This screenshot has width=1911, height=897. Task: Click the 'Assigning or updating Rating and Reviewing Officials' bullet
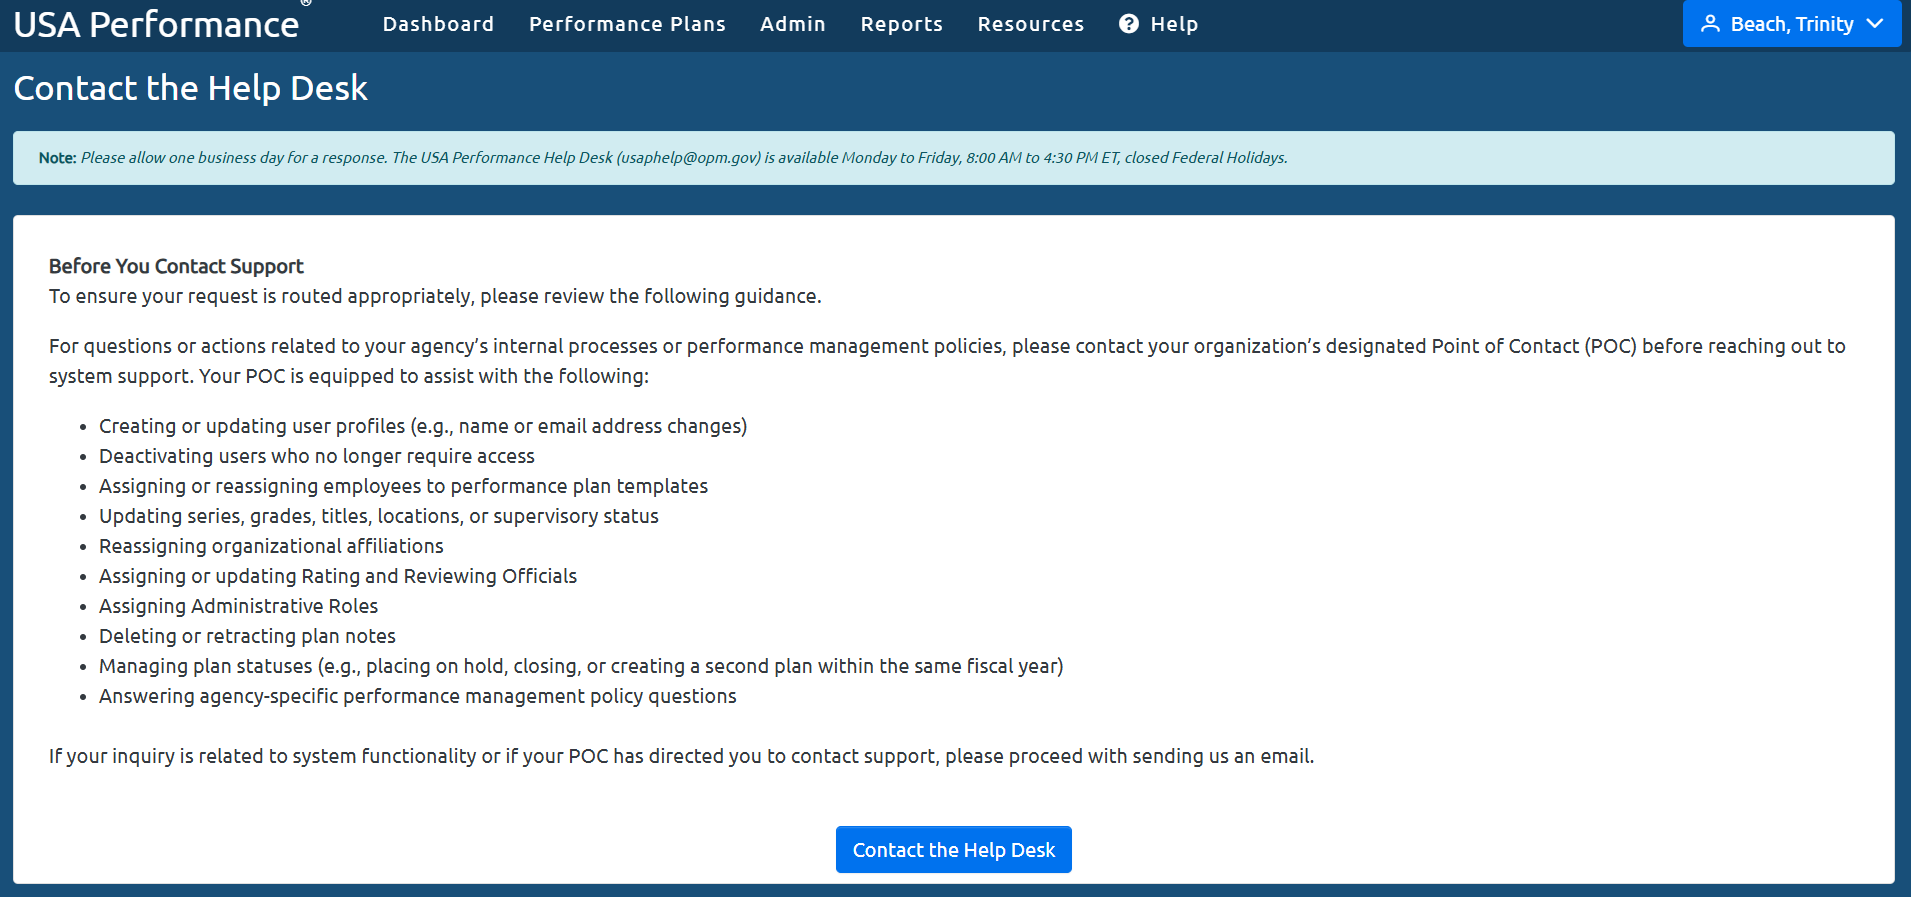[338, 576]
